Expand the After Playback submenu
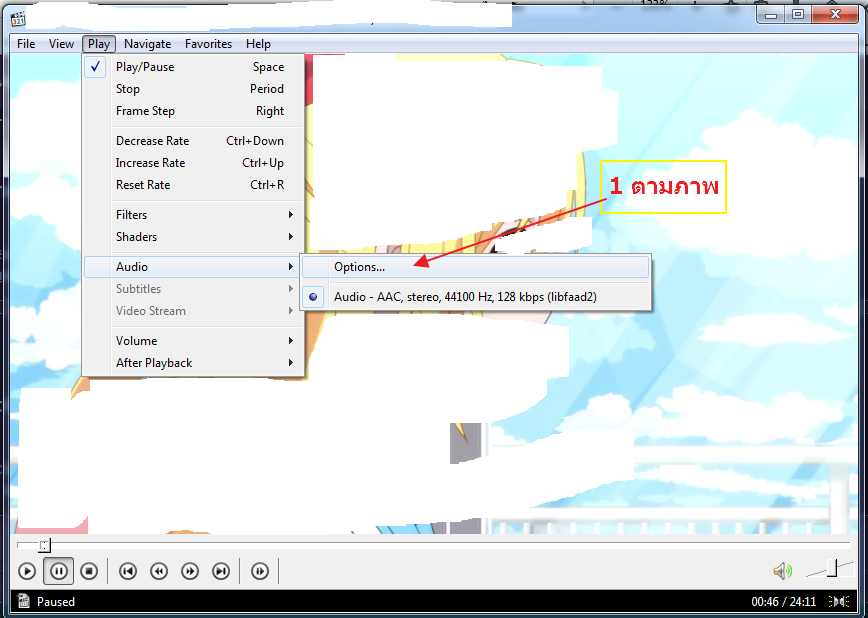Viewport: 868px width, 618px height. pyautogui.click(x=193, y=363)
